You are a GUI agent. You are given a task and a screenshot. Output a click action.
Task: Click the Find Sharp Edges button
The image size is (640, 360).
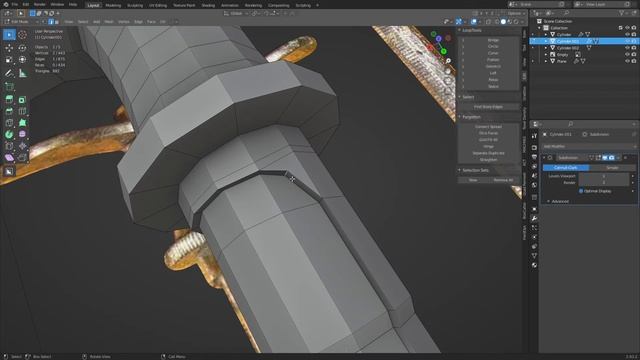pos(489,107)
